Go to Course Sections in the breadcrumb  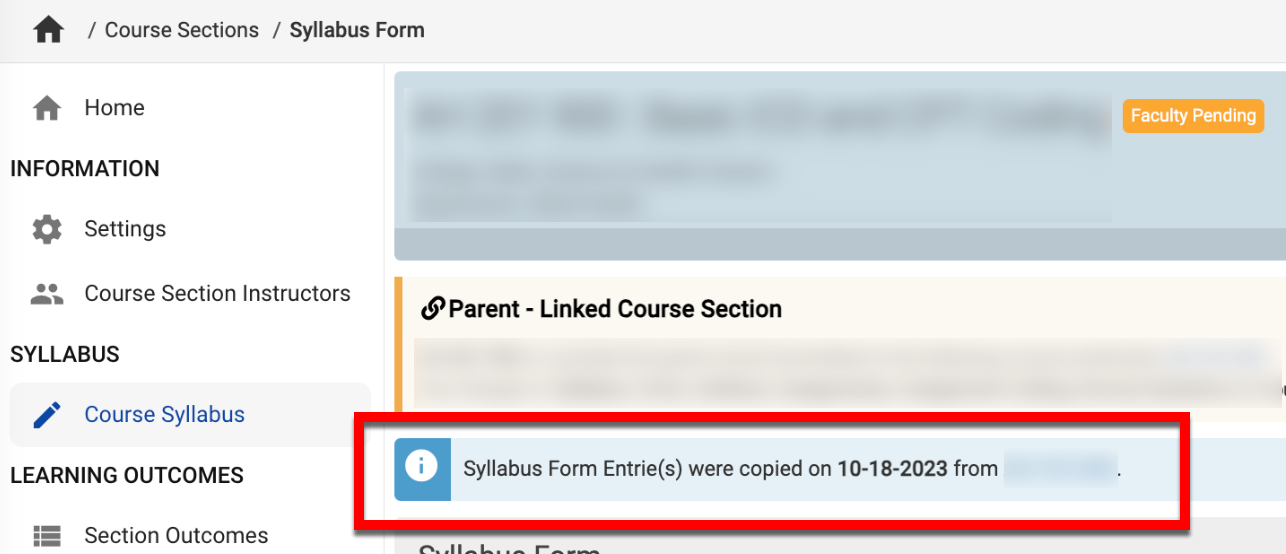click(x=181, y=31)
